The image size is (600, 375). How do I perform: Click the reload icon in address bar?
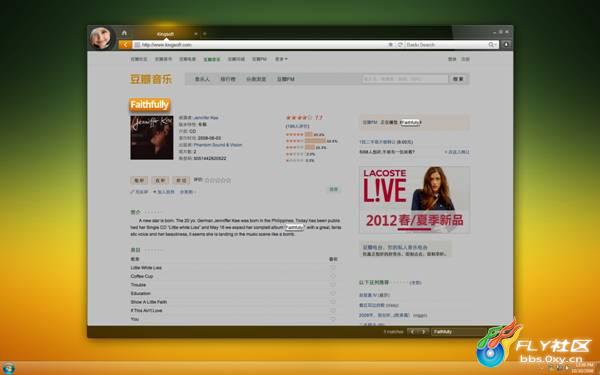click(x=400, y=45)
